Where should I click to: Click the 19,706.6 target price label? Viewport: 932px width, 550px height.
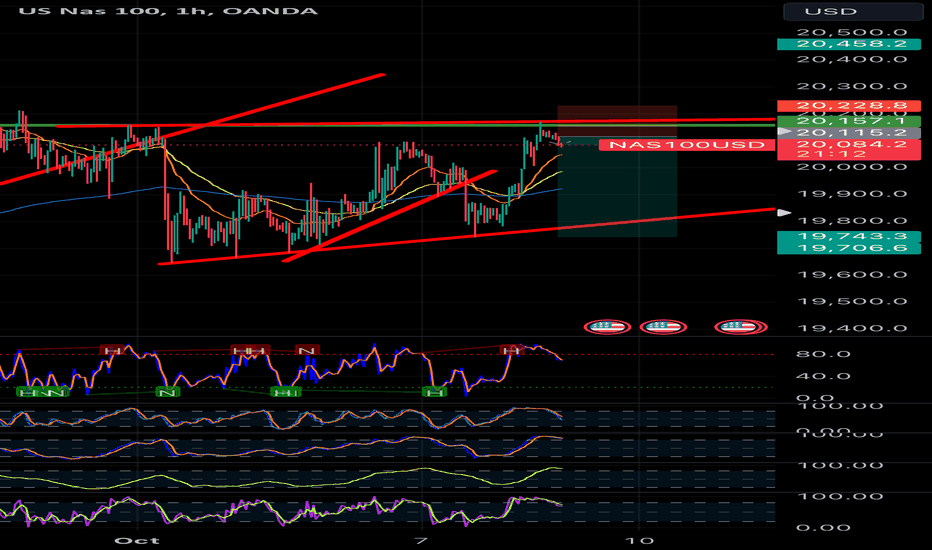849,248
